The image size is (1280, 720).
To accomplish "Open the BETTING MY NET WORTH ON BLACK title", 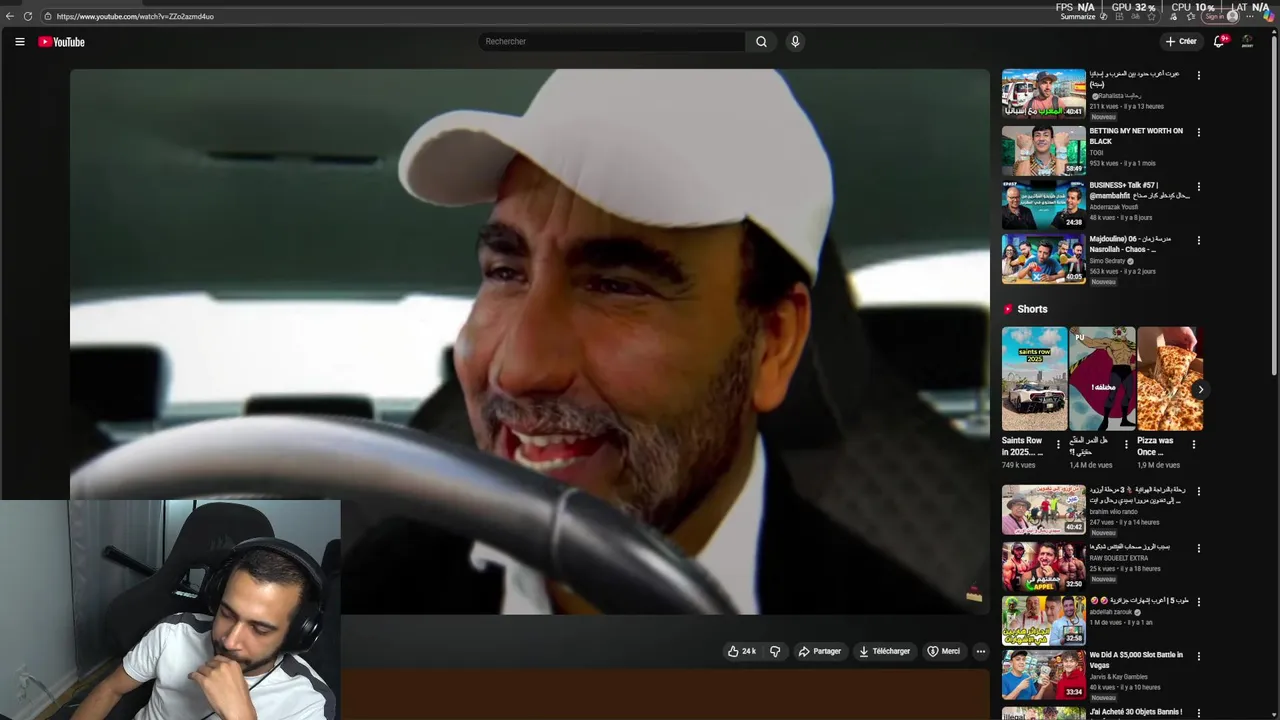I will pyautogui.click(x=1136, y=136).
